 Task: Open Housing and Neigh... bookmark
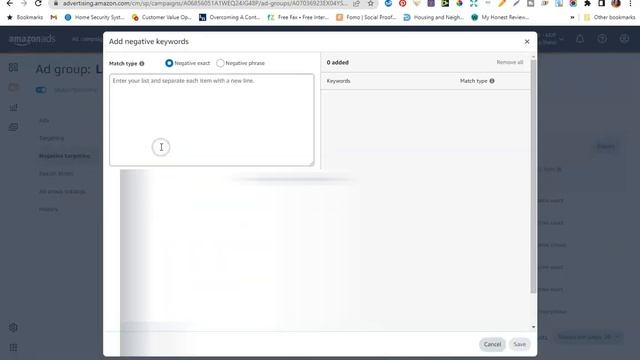coord(433,18)
